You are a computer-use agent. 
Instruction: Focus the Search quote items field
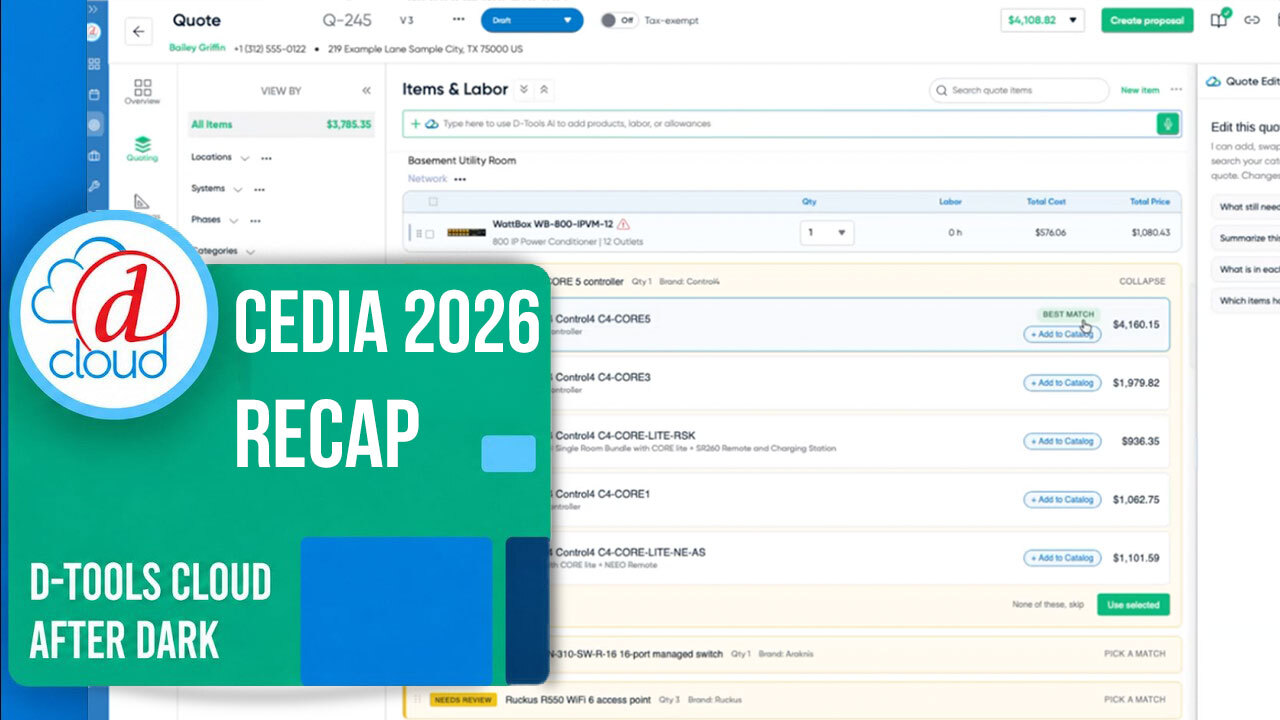(1019, 90)
